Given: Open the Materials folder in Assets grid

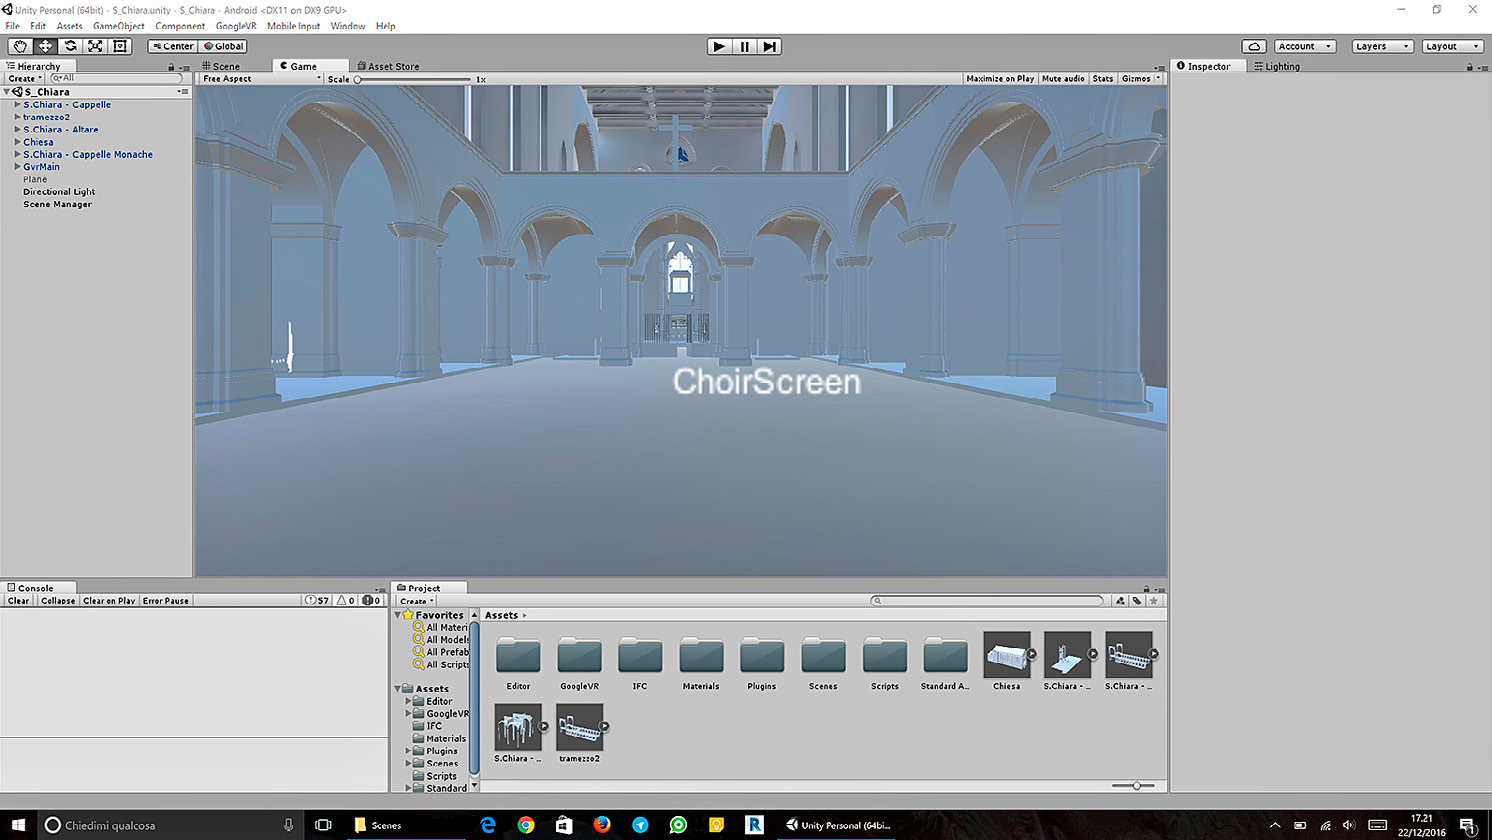Looking at the screenshot, I should [701, 655].
